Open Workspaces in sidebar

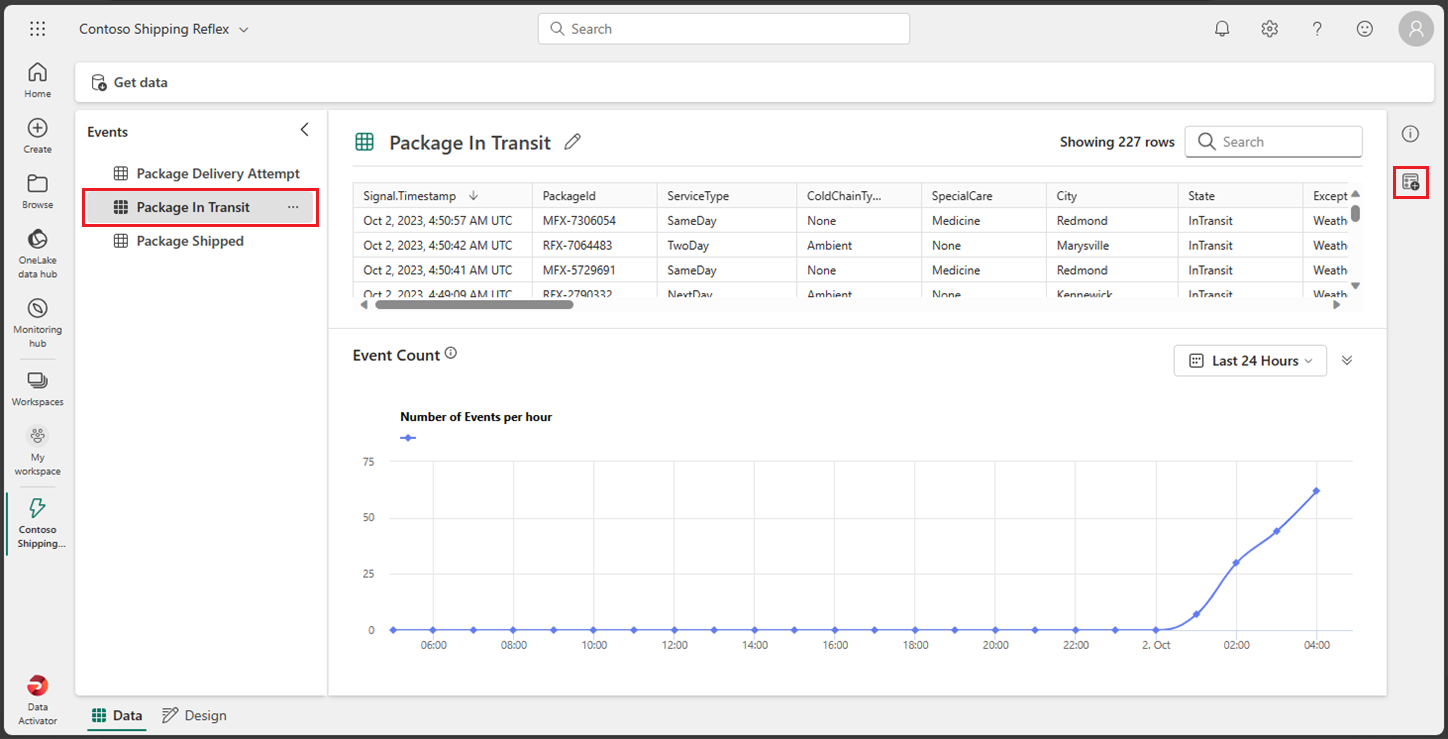click(x=37, y=389)
